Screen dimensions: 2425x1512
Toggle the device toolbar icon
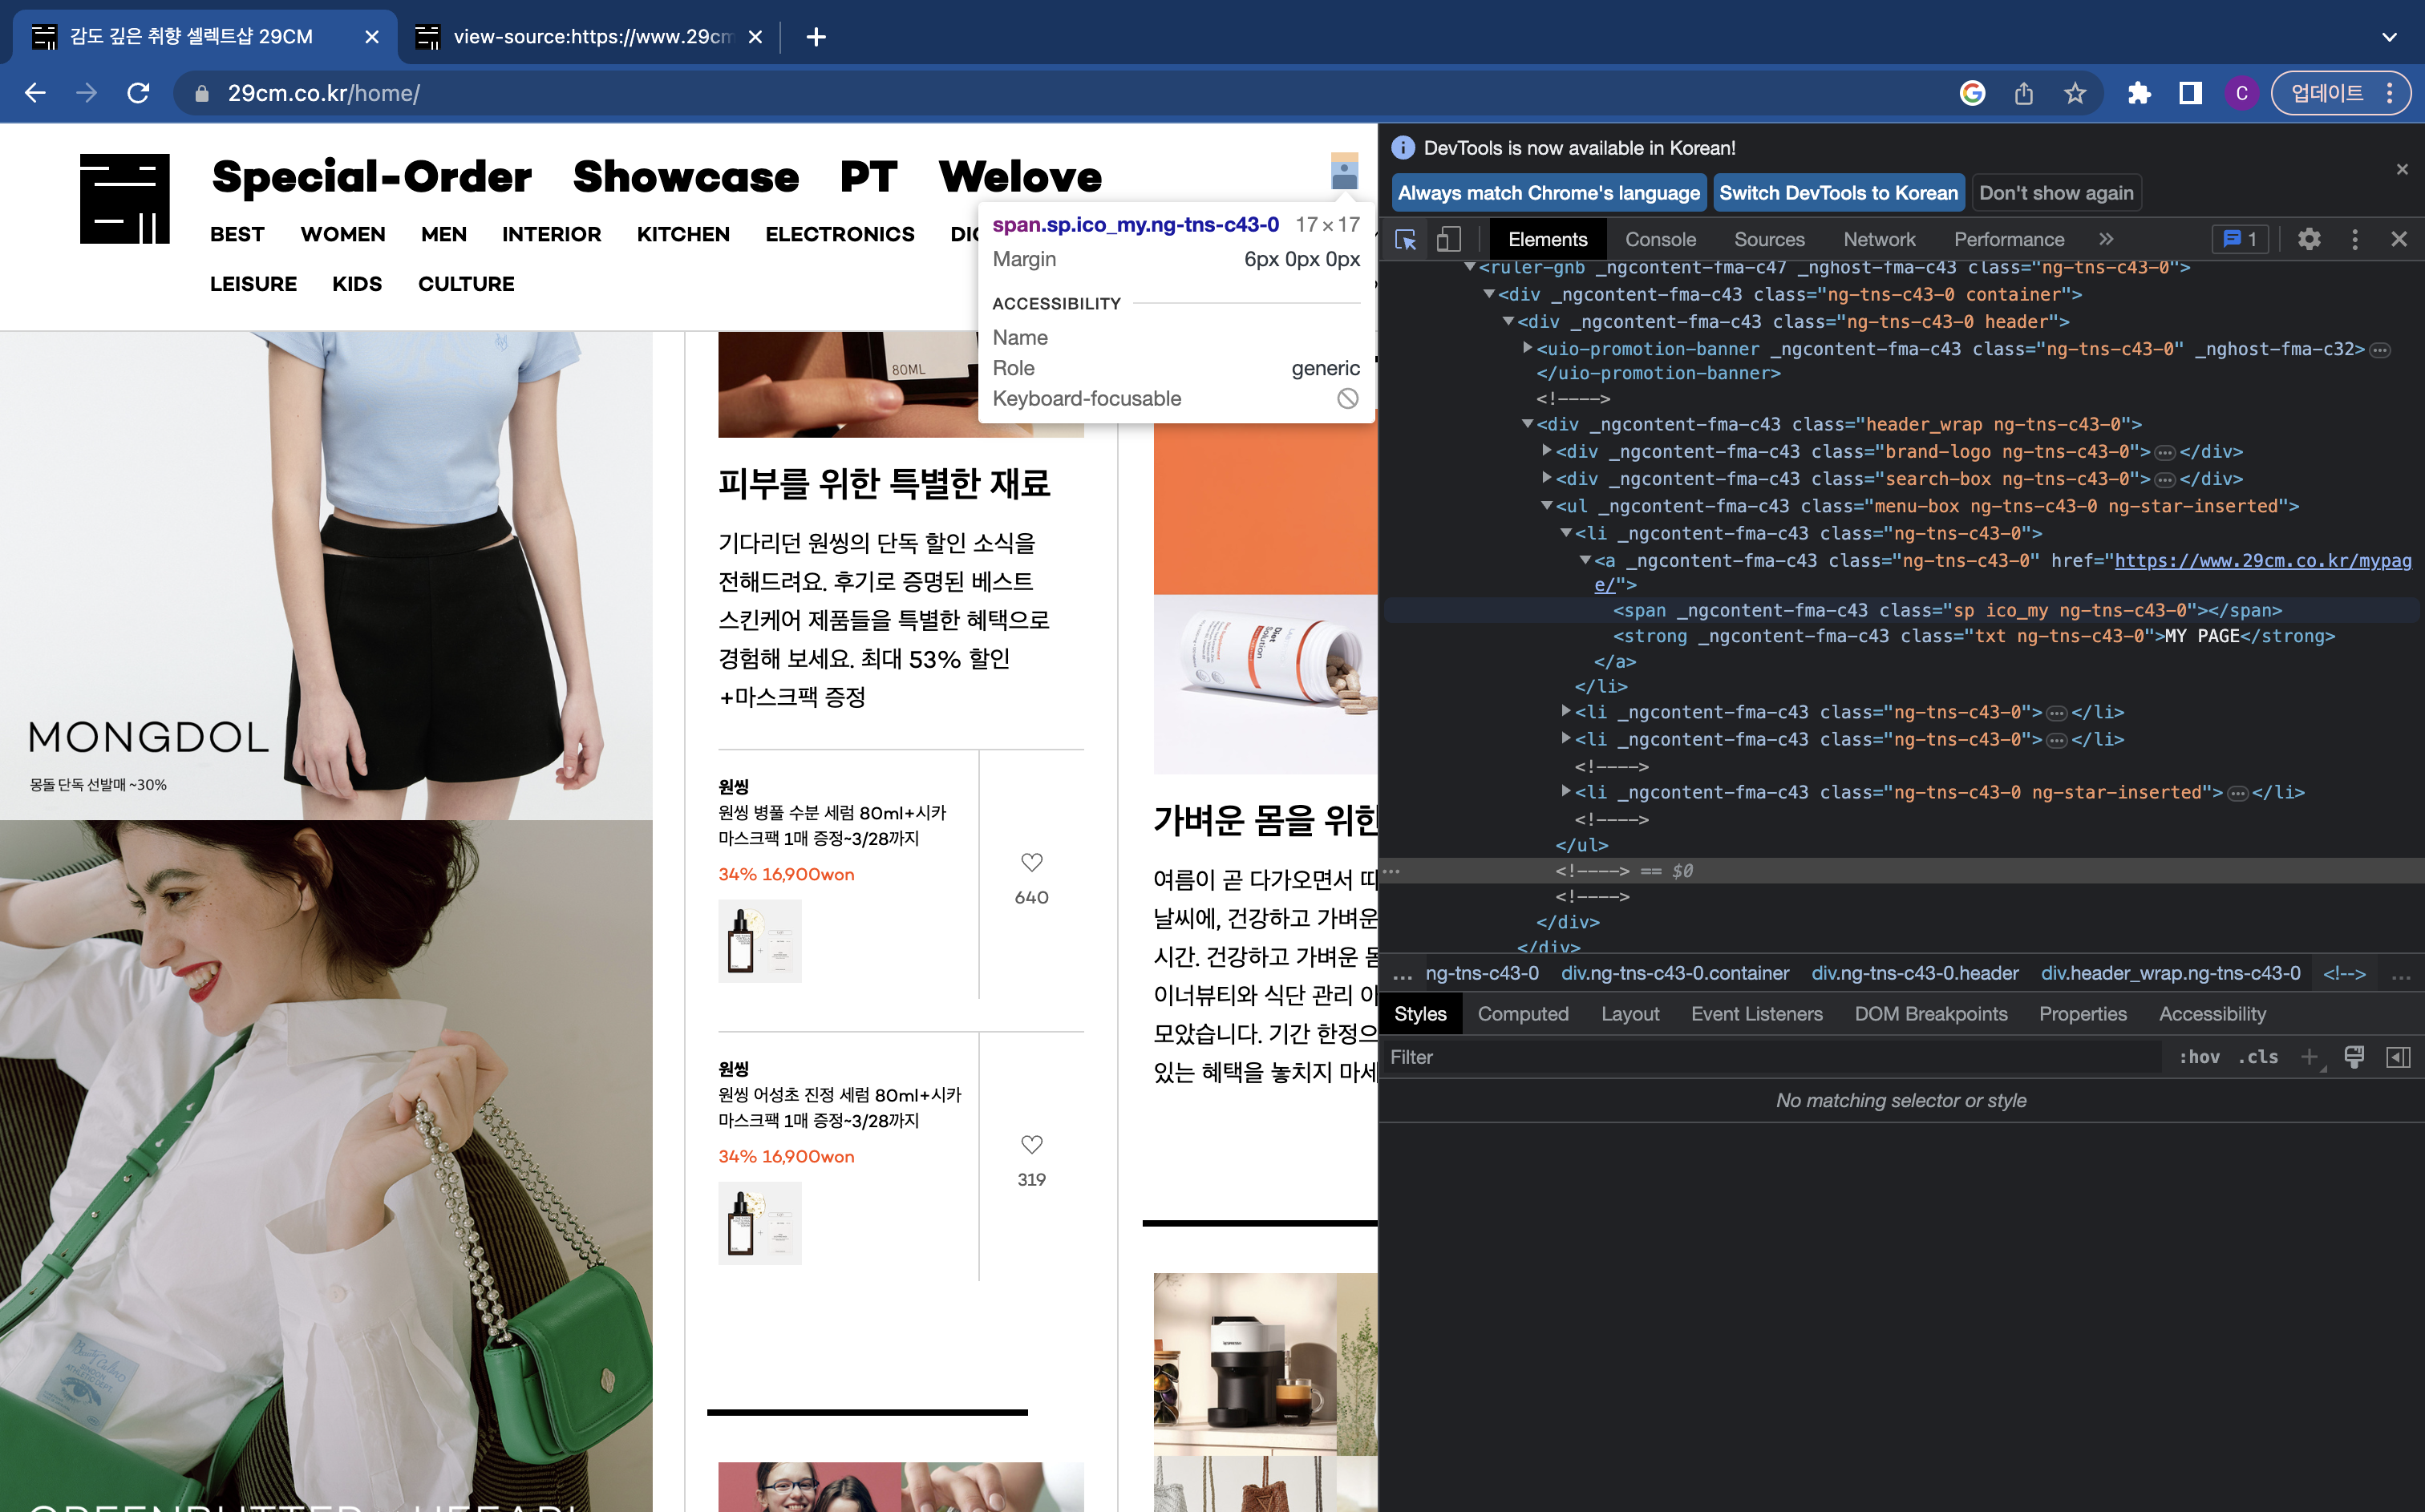1449,240
